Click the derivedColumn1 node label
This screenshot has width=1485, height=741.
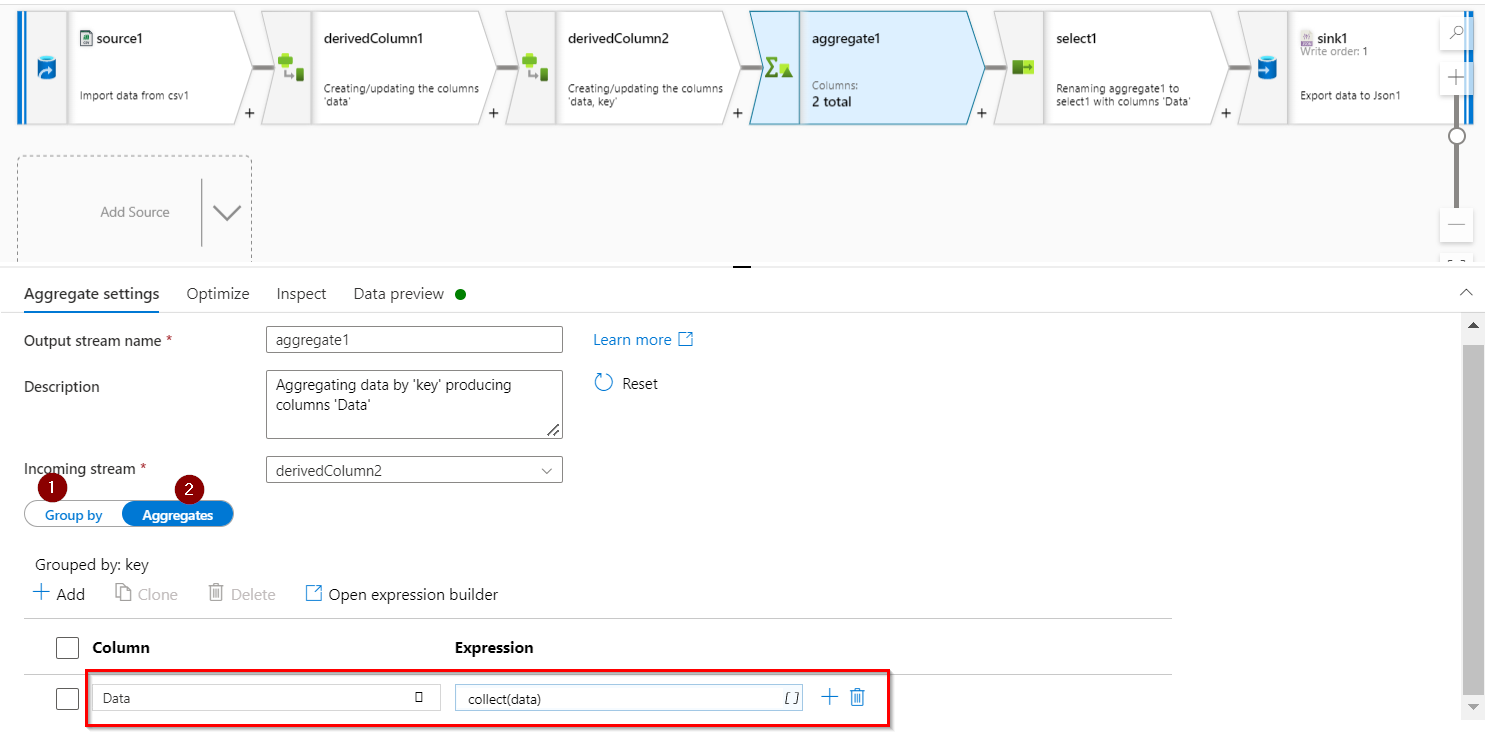click(374, 38)
